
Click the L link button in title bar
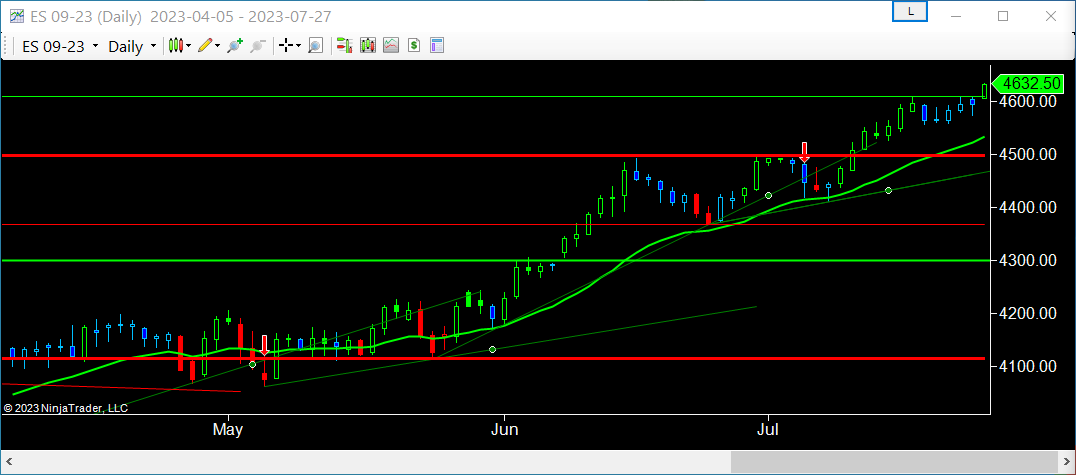tap(910, 12)
